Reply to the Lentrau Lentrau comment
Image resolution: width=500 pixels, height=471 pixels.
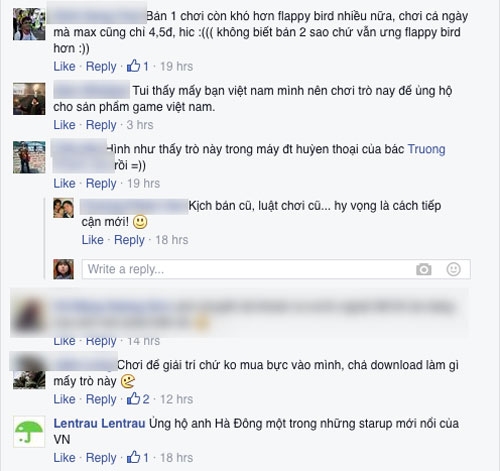pyautogui.click(x=101, y=458)
